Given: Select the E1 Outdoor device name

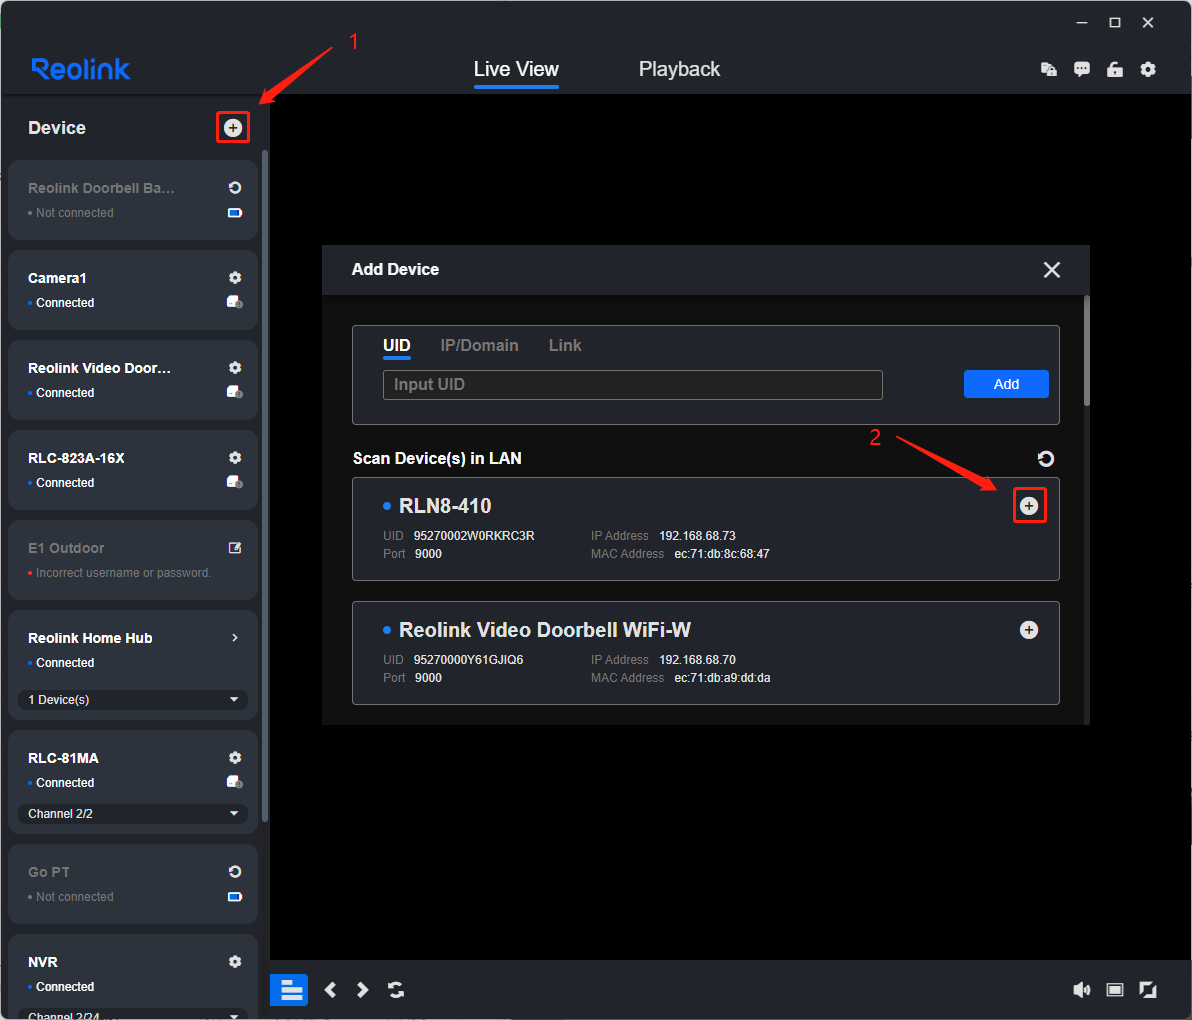Looking at the screenshot, I should (66, 548).
